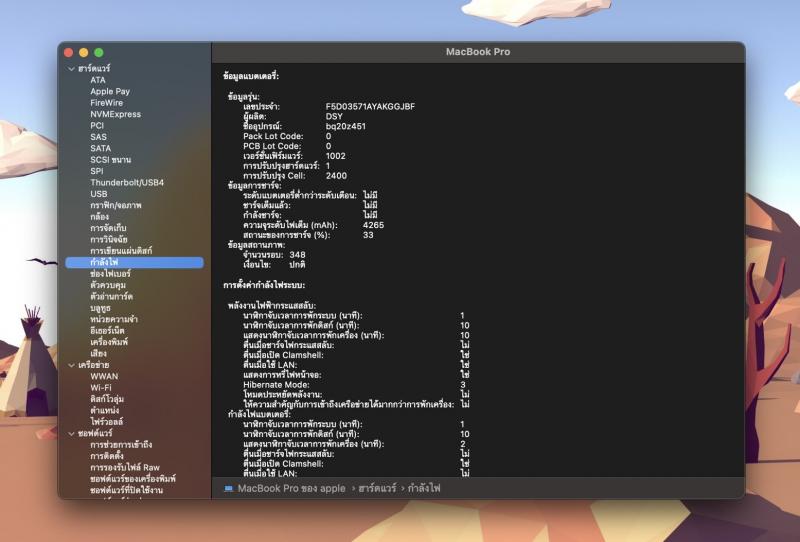Viewport: 800px width, 542px height.
Task: Open หน่วยความจำ memory entry
Action: coord(114,319)
